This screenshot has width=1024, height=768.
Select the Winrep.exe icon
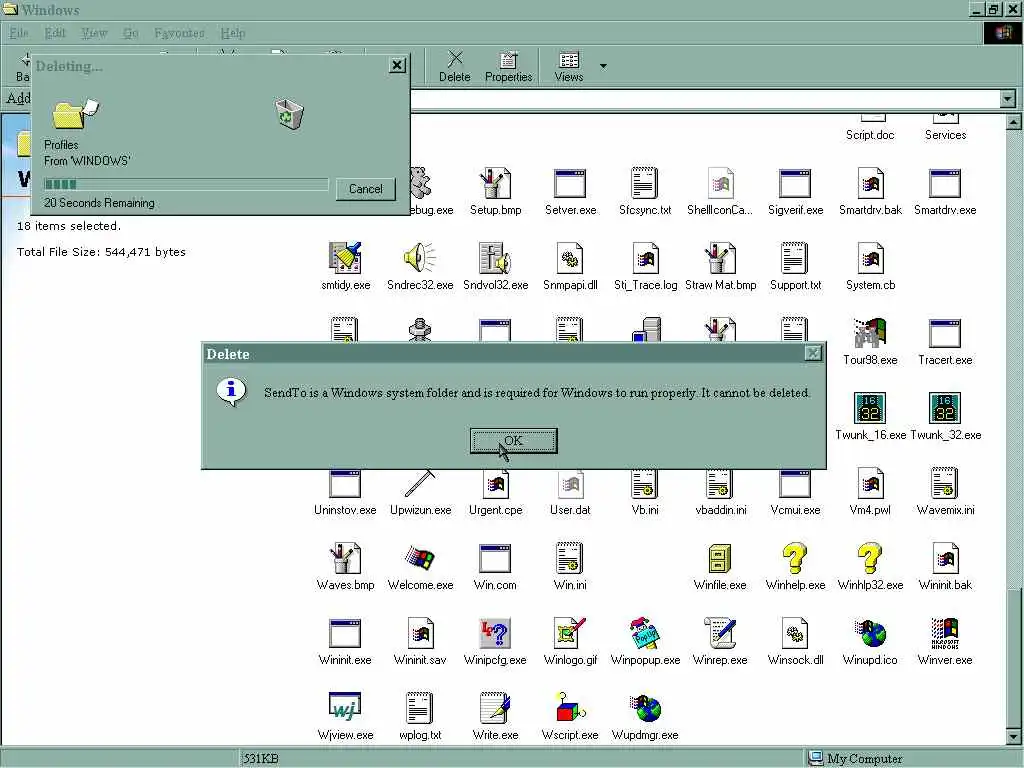pos(720,633)
